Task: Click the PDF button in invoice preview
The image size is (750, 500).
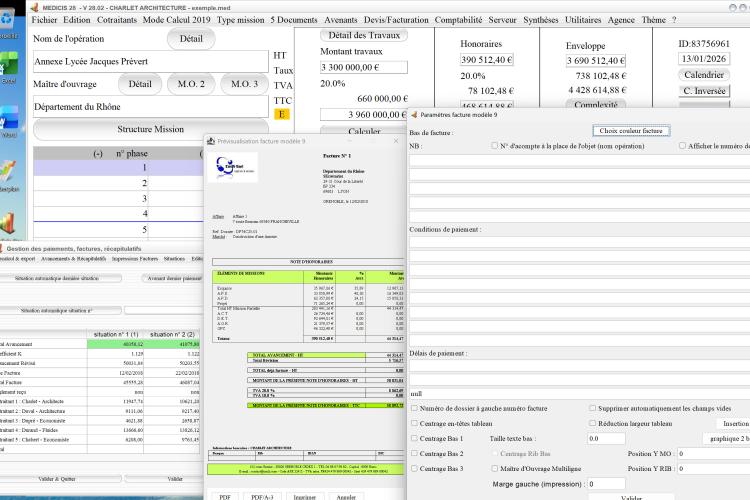Action: pos(225,497)
